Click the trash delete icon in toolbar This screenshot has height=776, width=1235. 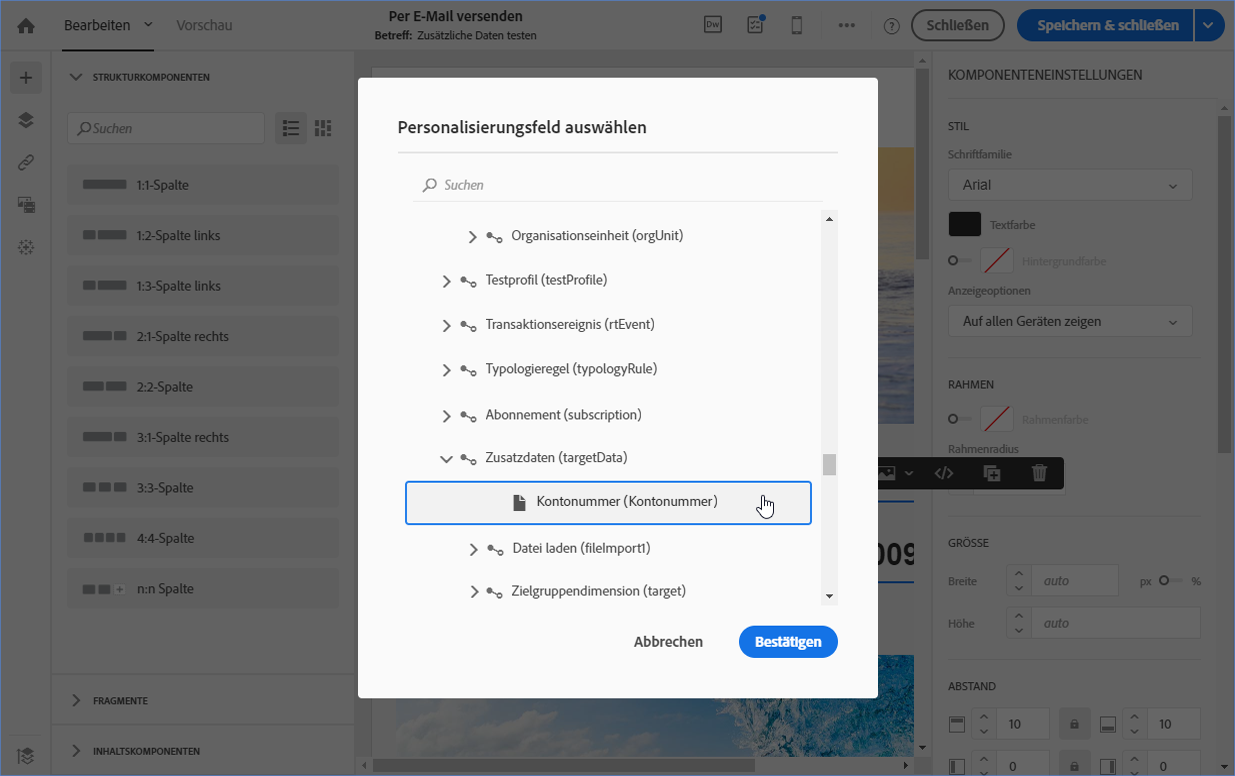[1040, 473]
